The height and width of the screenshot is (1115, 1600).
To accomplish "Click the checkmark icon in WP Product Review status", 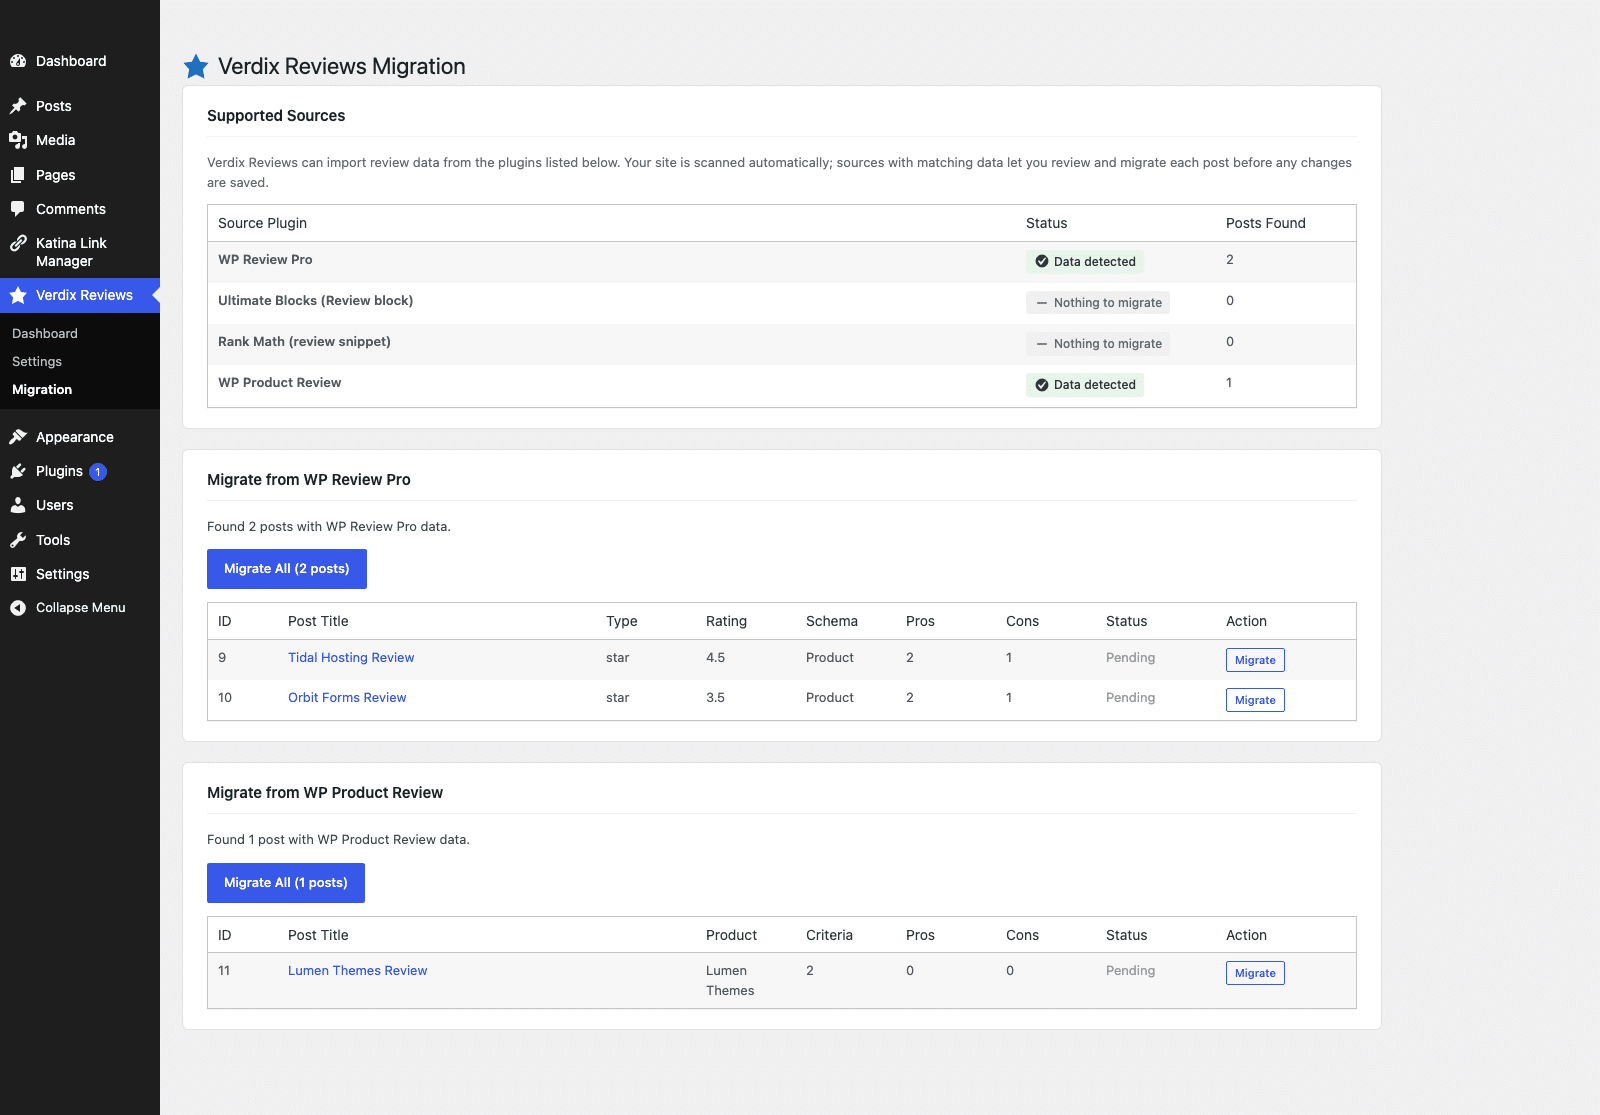I will [x=1042, y=385].
